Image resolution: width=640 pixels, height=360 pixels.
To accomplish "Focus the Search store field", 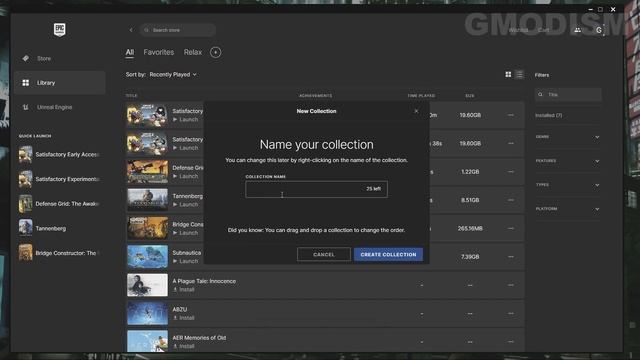I will pyautogui.click(x=178, y=30).
